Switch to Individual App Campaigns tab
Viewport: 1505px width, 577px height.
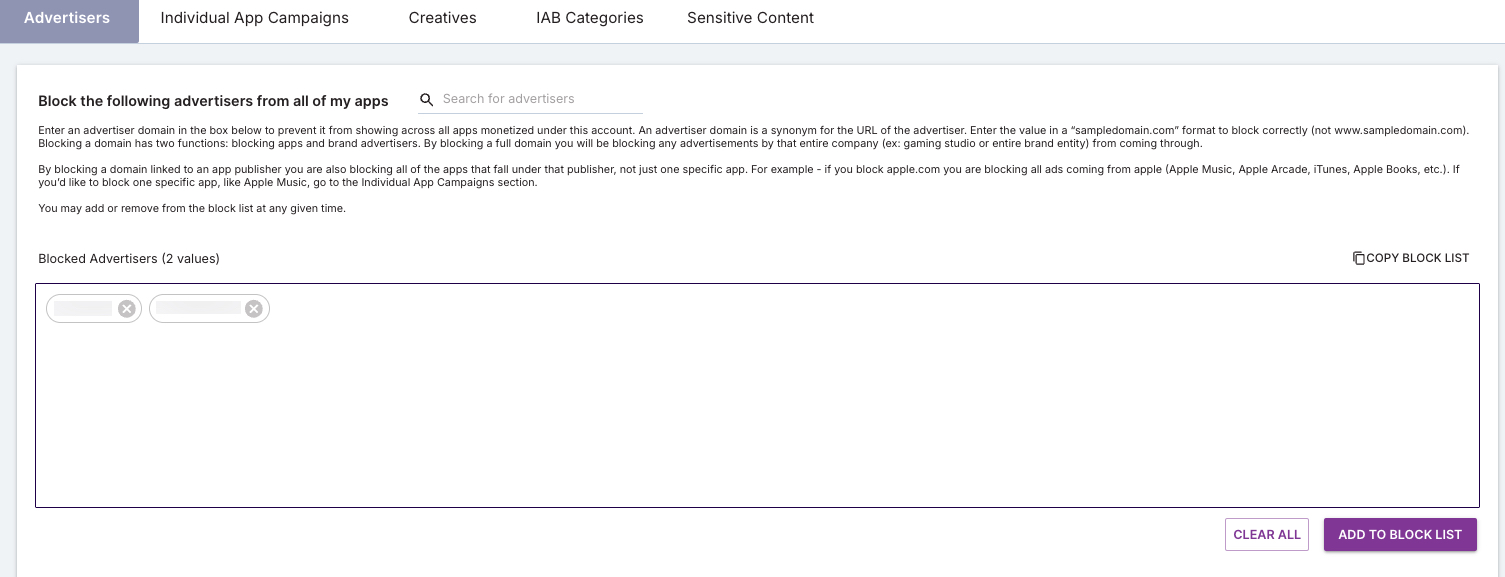click(254, 18)
